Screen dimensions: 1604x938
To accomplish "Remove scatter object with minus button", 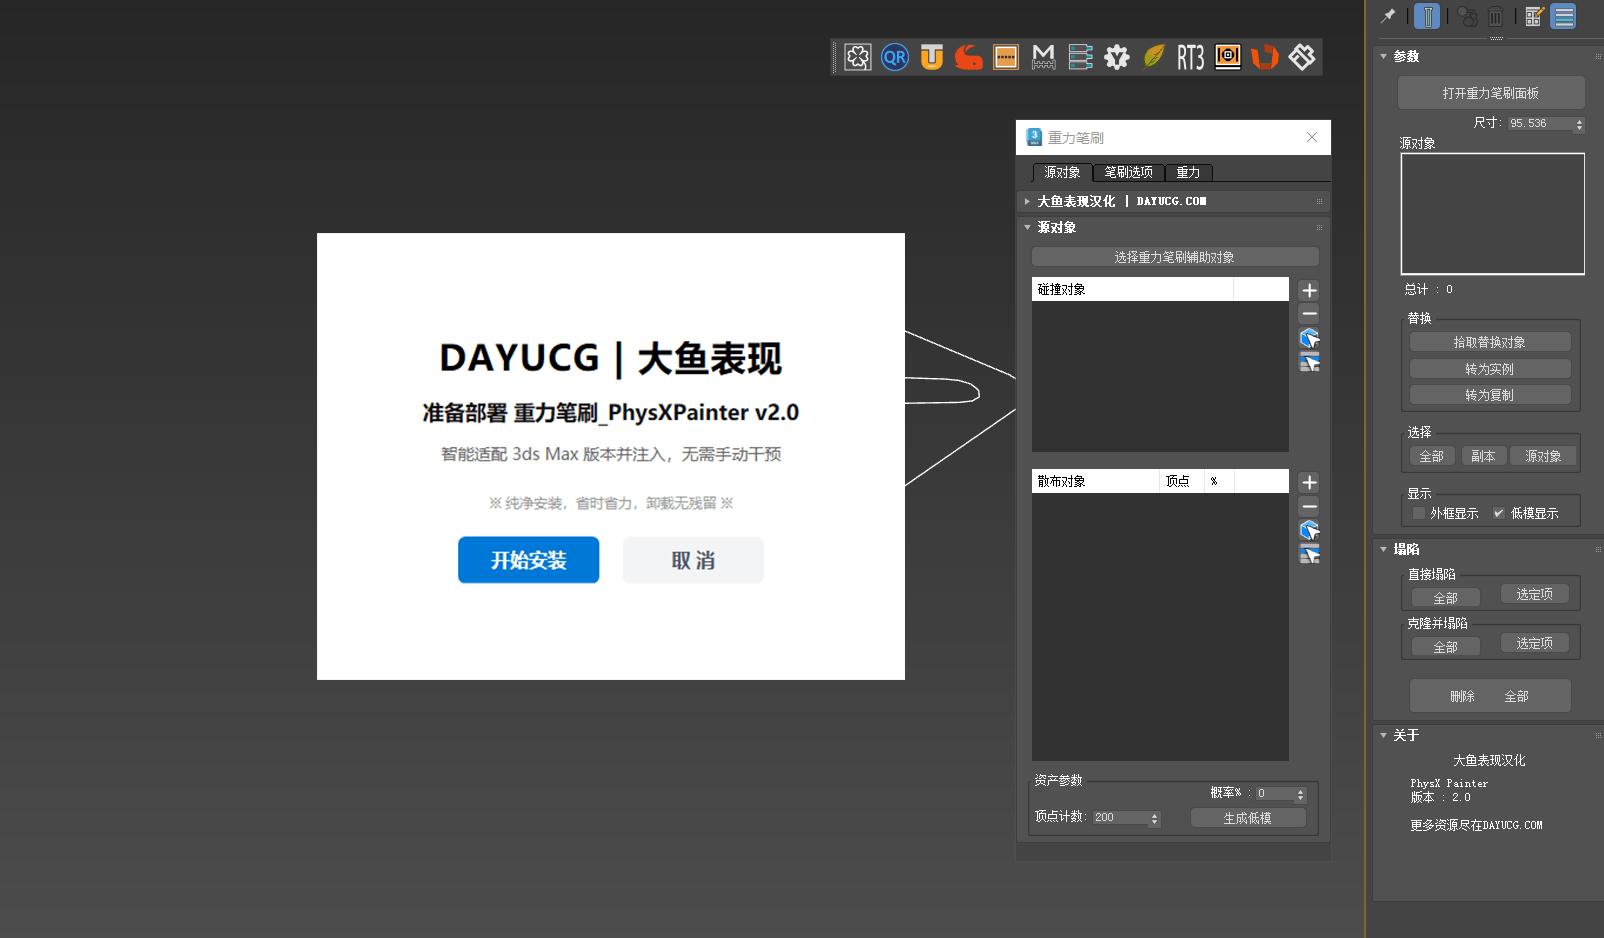I will [1309, 506].
